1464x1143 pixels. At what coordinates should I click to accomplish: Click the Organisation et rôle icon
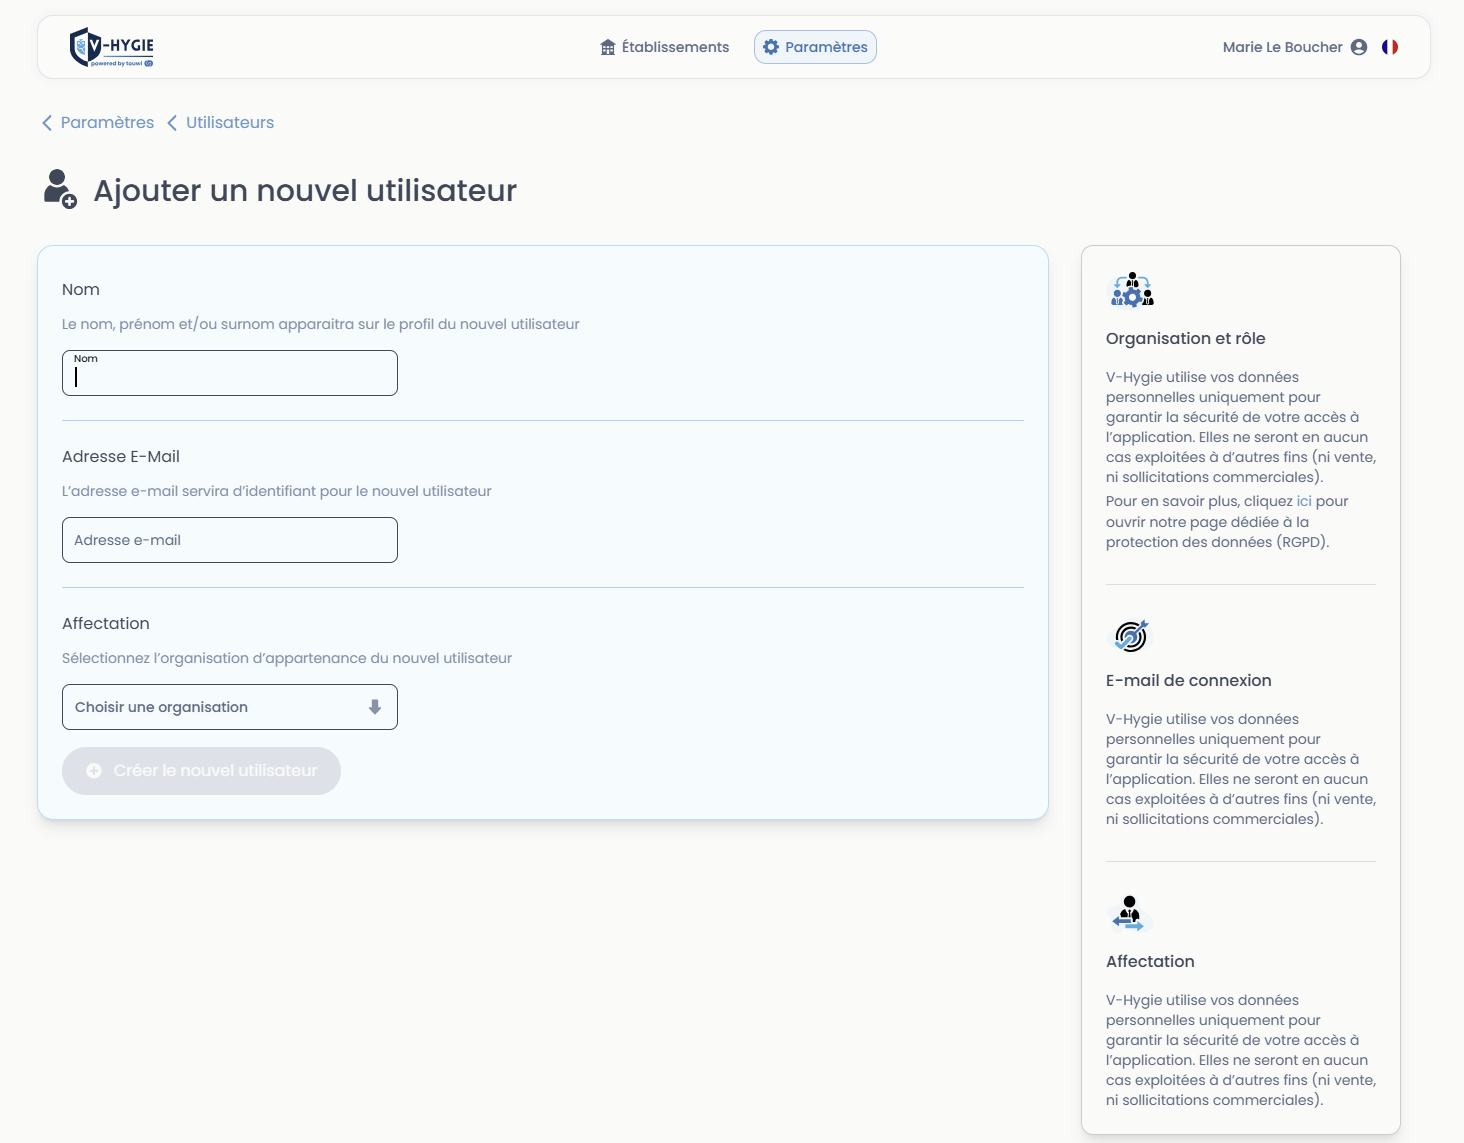coord(1132,290)
